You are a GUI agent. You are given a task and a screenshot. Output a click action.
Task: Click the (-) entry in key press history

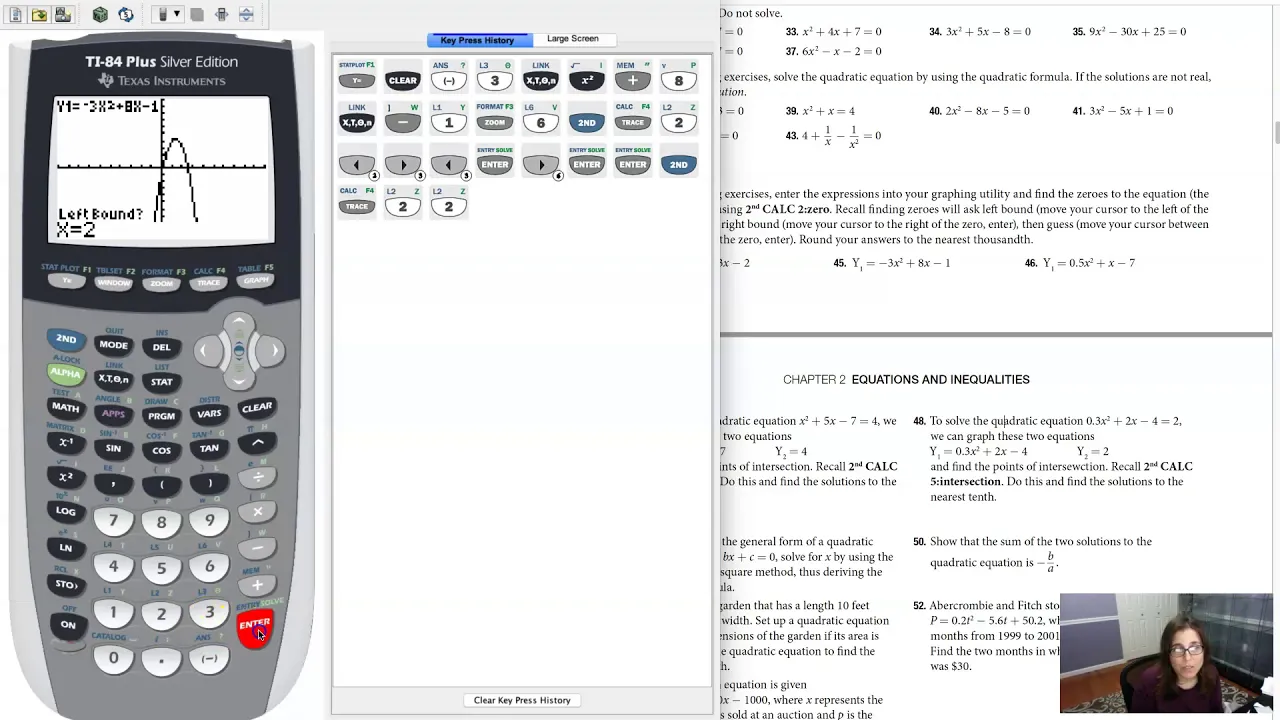coord(448,81)
